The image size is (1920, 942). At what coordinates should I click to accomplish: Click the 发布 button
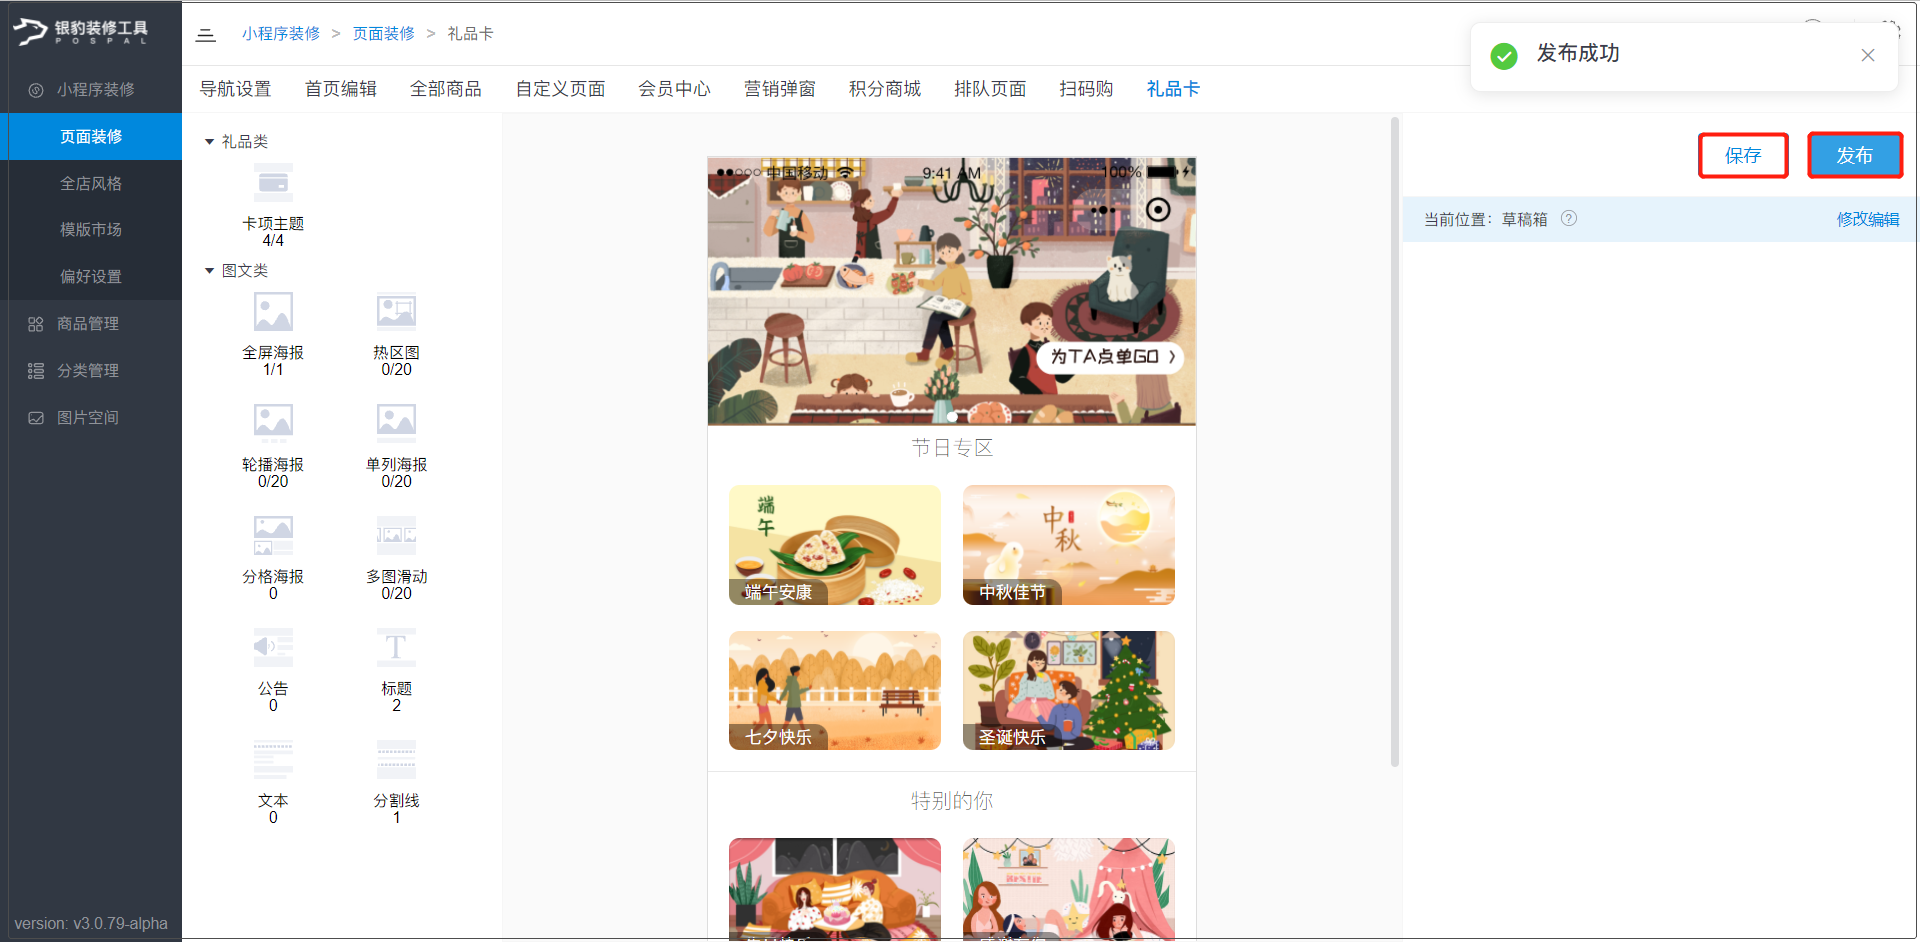(1855, 155)
